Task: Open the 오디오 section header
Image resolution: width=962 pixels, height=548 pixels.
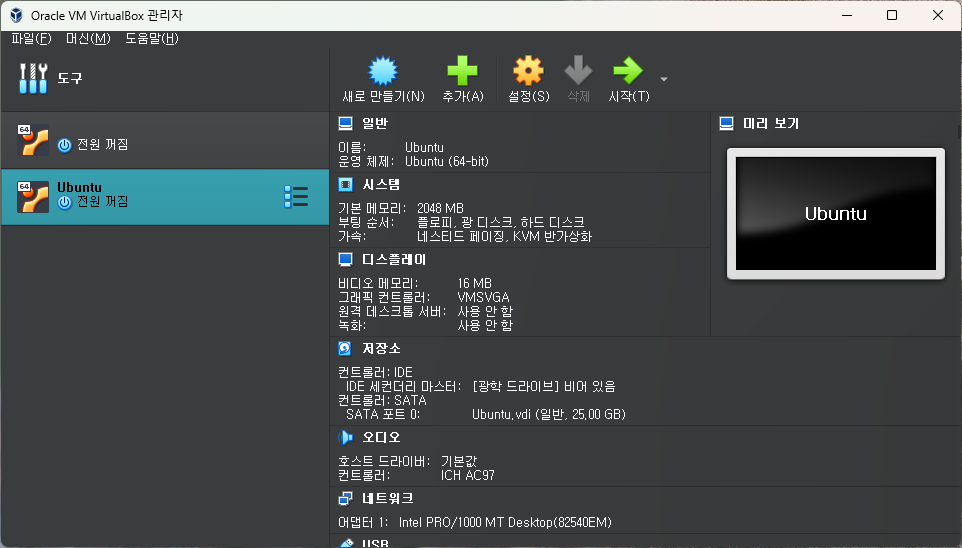Action: point(381,437)
